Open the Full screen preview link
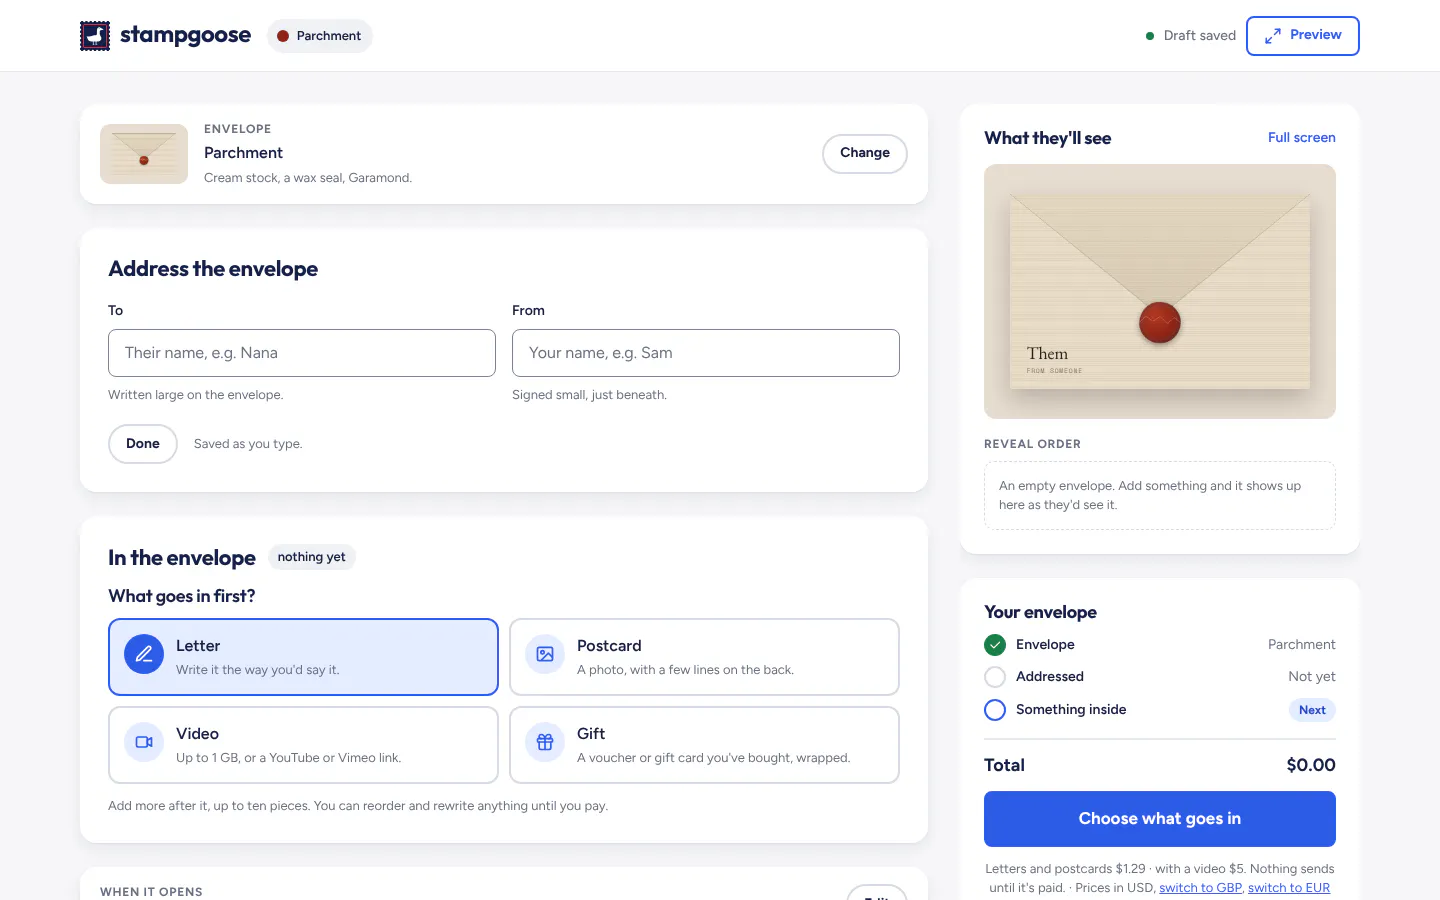Image resolution: width=1440 pixels, height=900 pixels. tap(1302, 138)
